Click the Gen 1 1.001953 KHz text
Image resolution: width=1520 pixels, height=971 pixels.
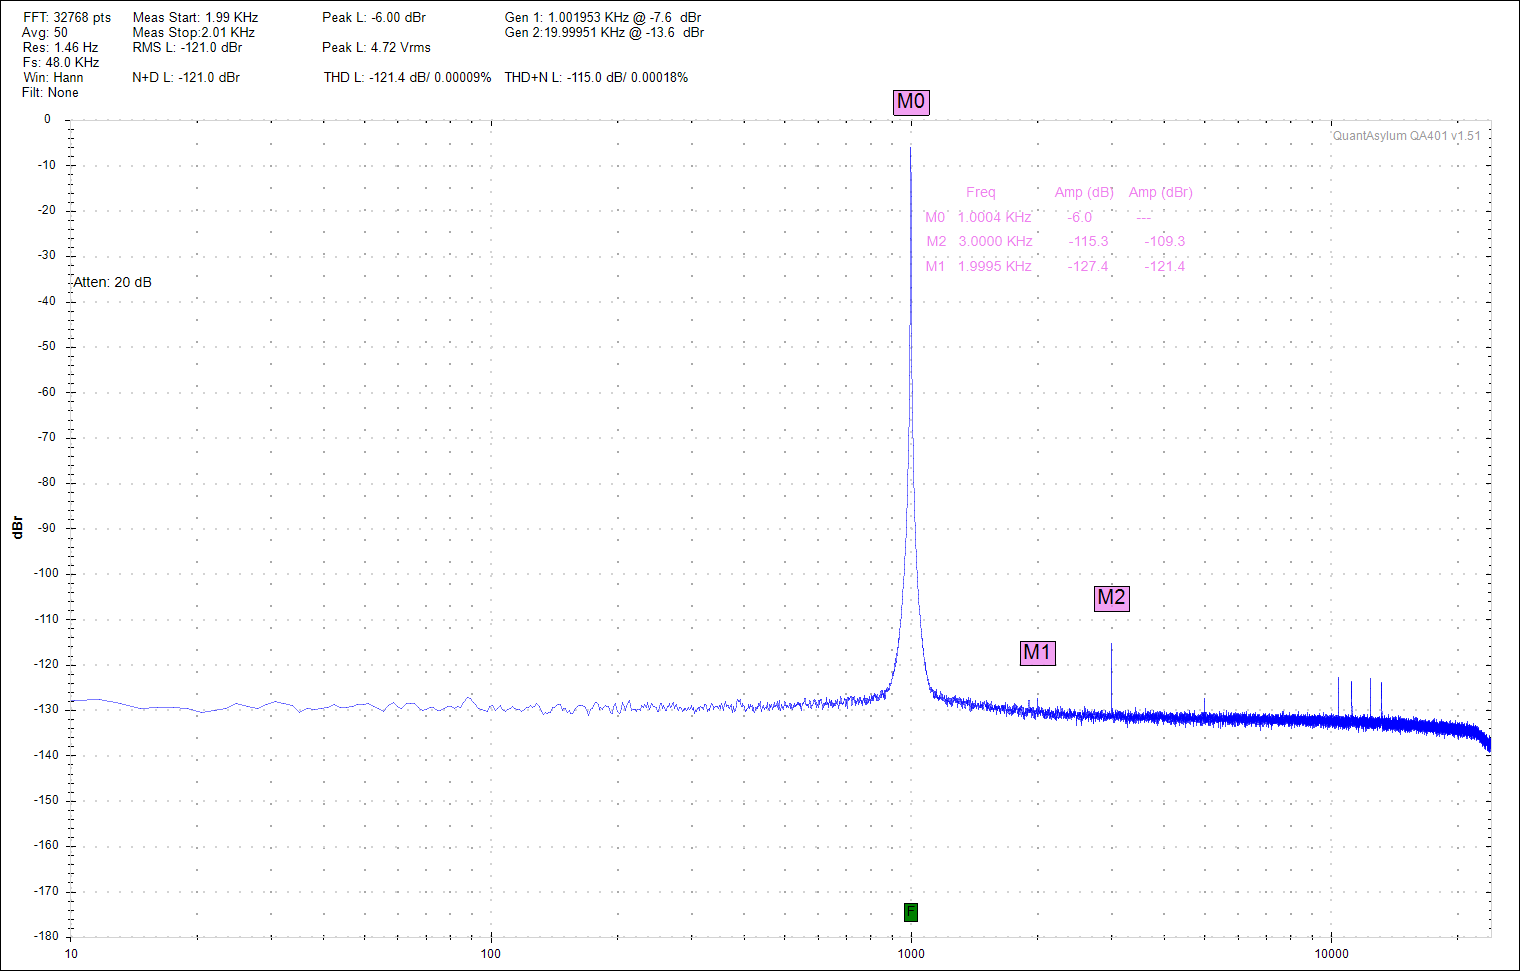pos(603,18)
